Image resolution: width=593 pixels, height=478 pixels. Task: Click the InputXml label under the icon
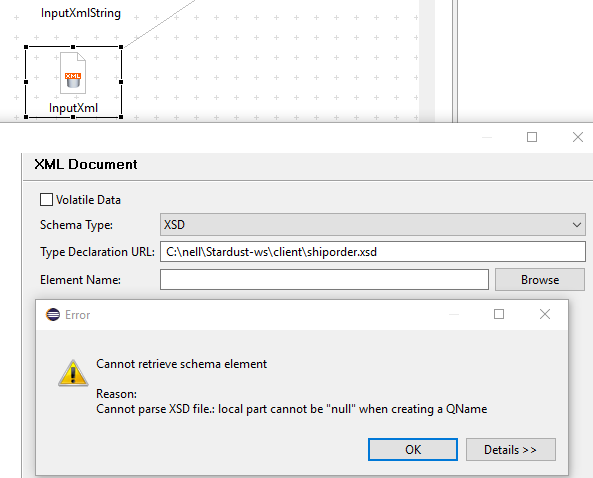coord(73,108)
